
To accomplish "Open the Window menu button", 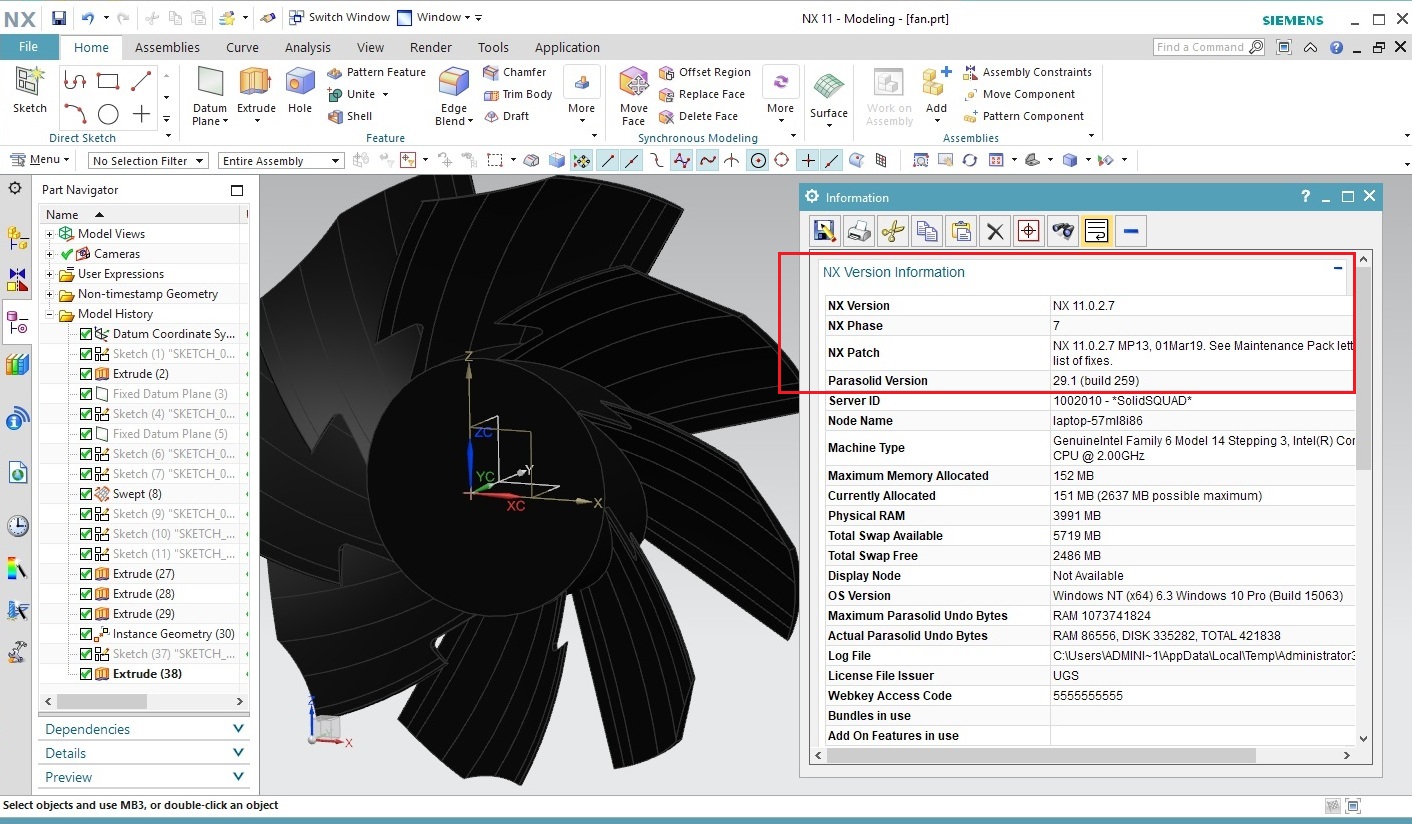I will (x=439, y=17).
